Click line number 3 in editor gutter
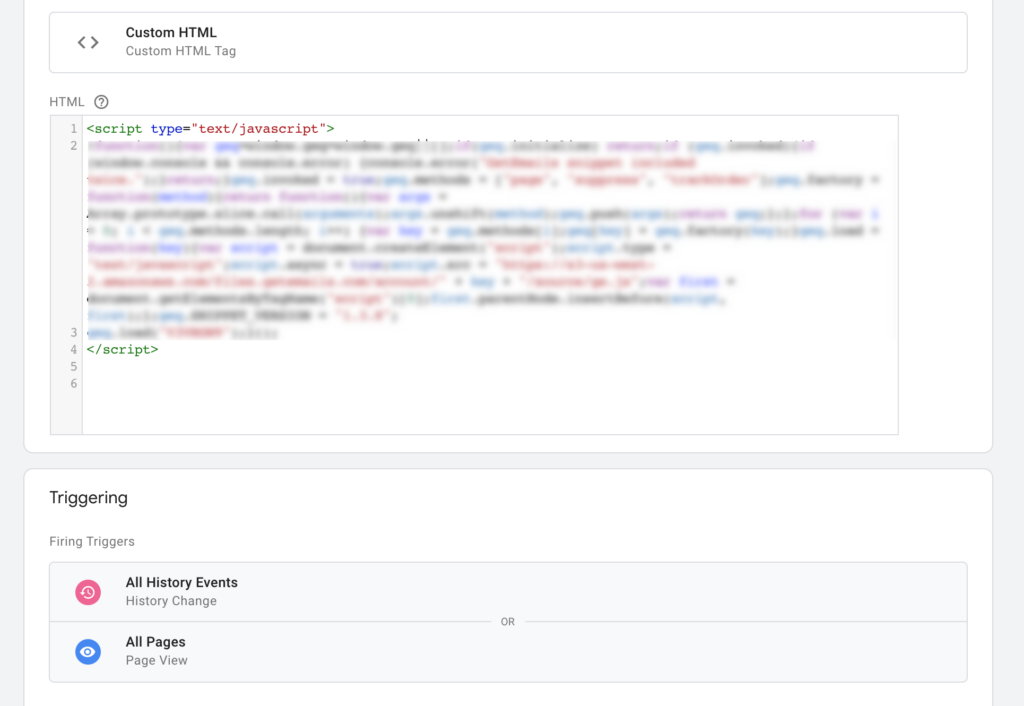The width and height of the screenshot is (1024, 706). 74,332
